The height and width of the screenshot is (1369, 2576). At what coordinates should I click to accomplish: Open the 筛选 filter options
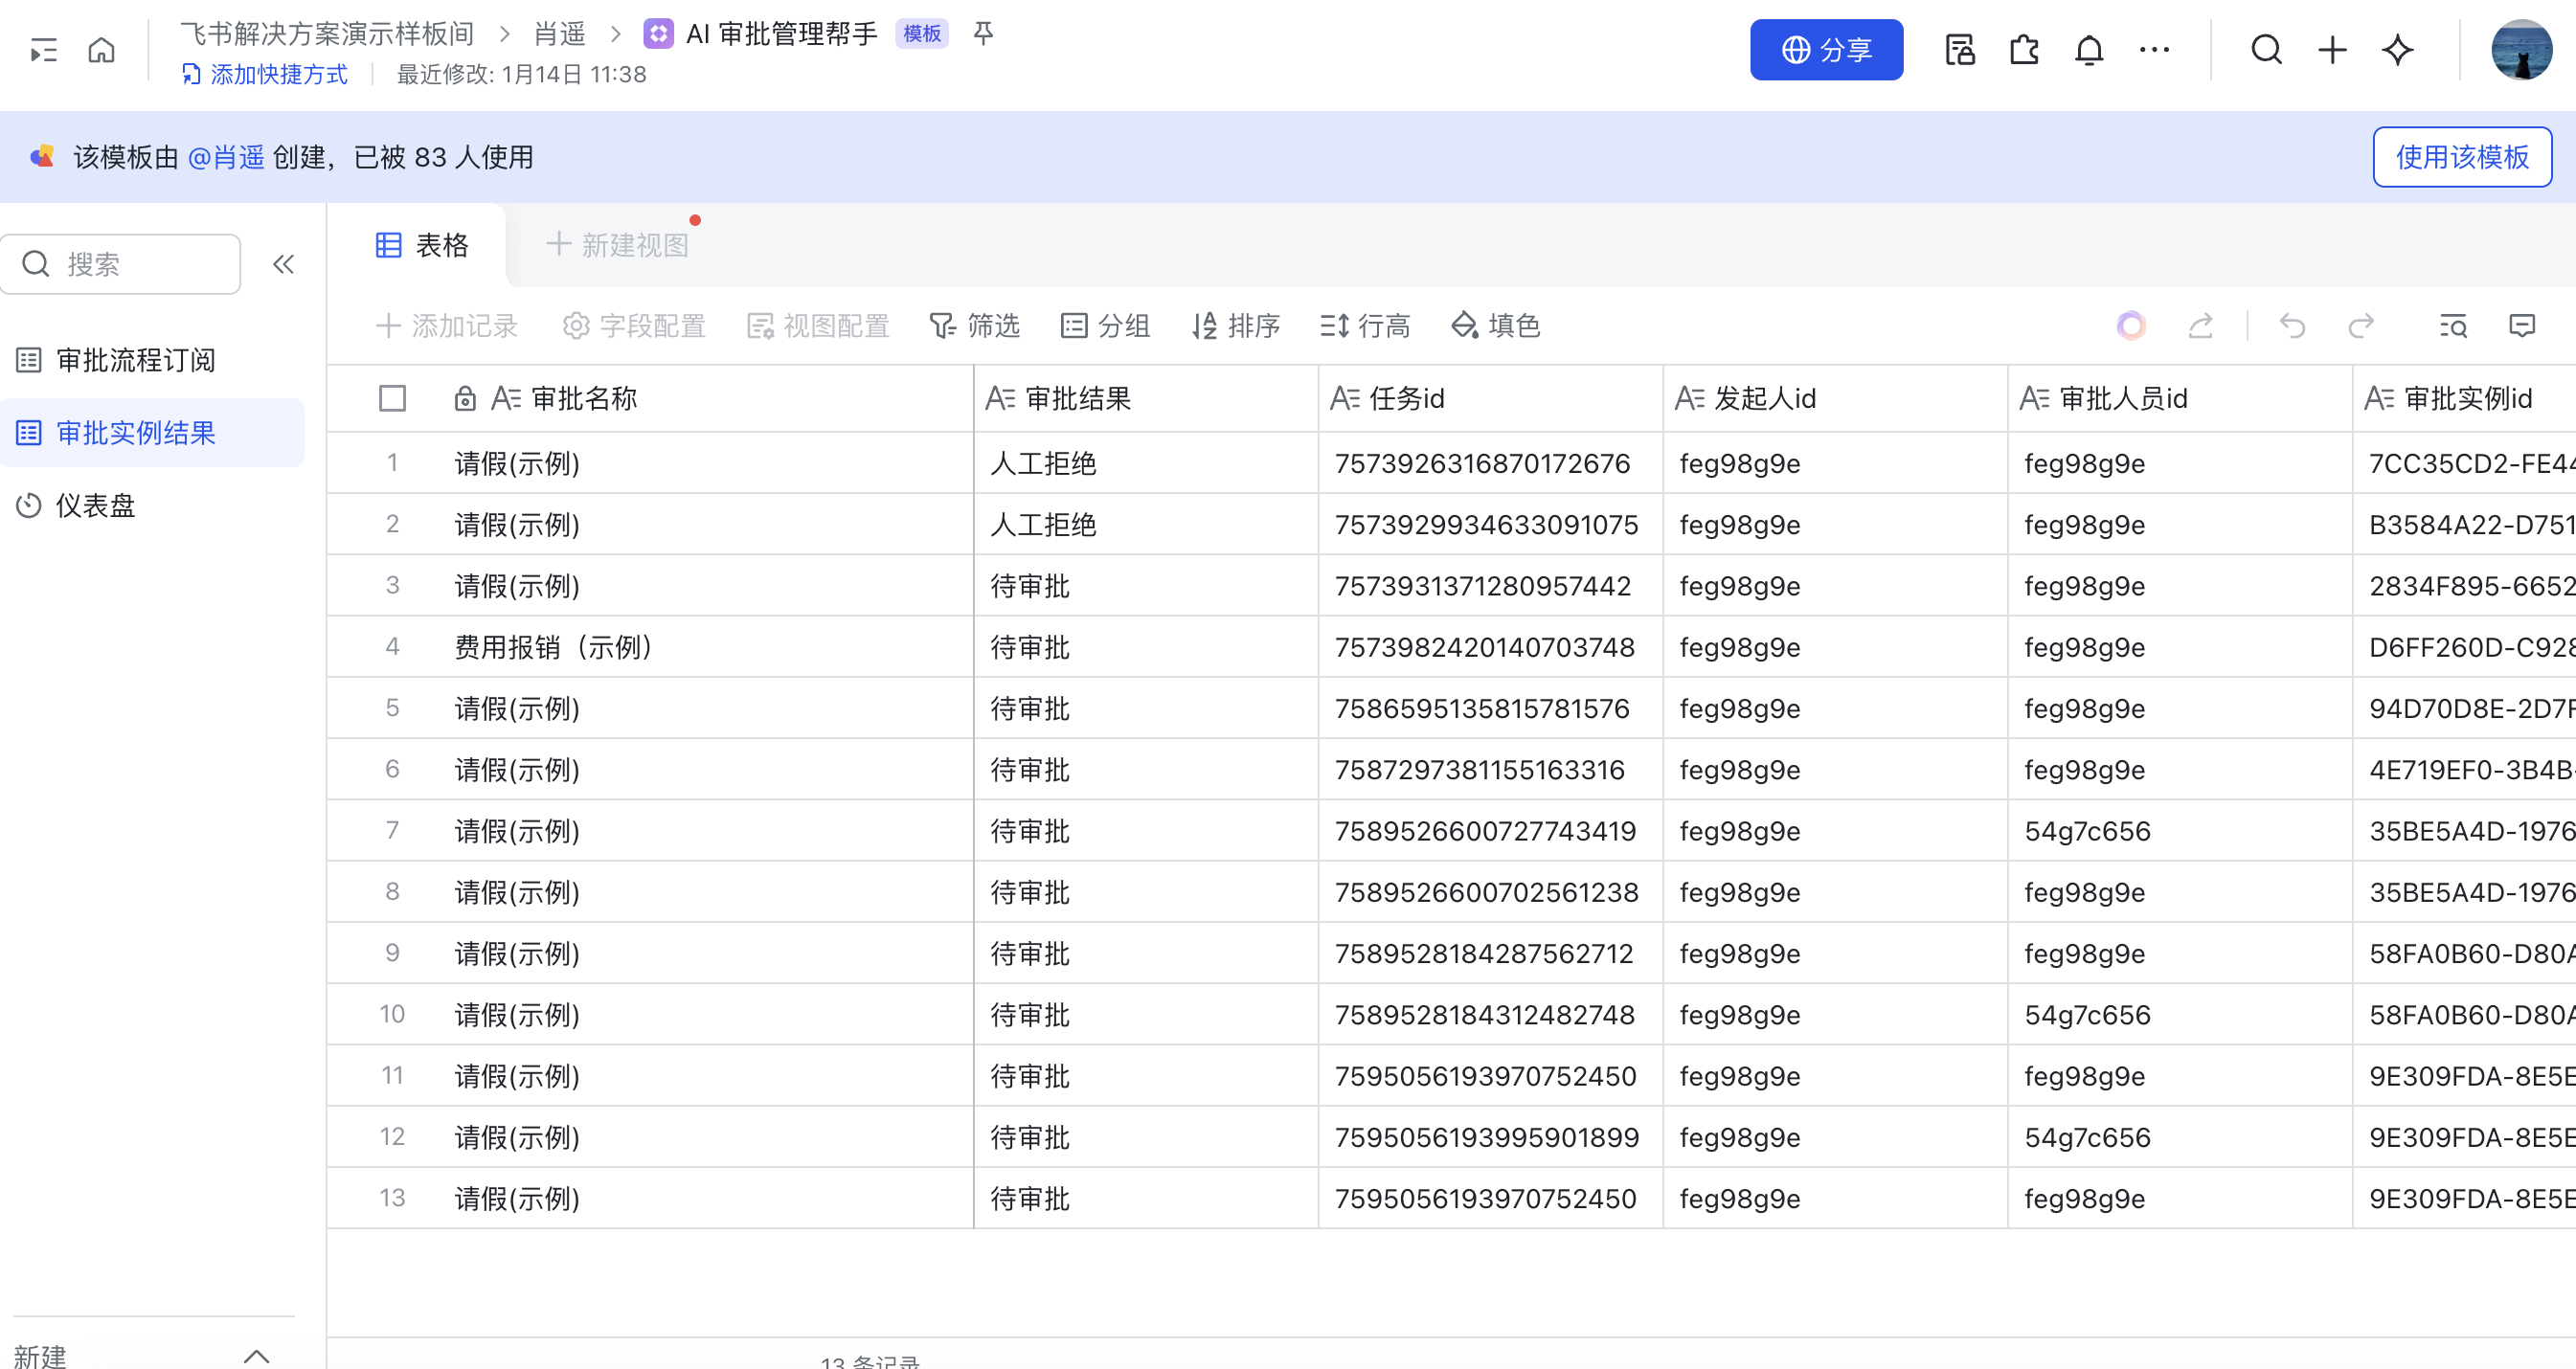pyautogui.click(x=974, y=326)
